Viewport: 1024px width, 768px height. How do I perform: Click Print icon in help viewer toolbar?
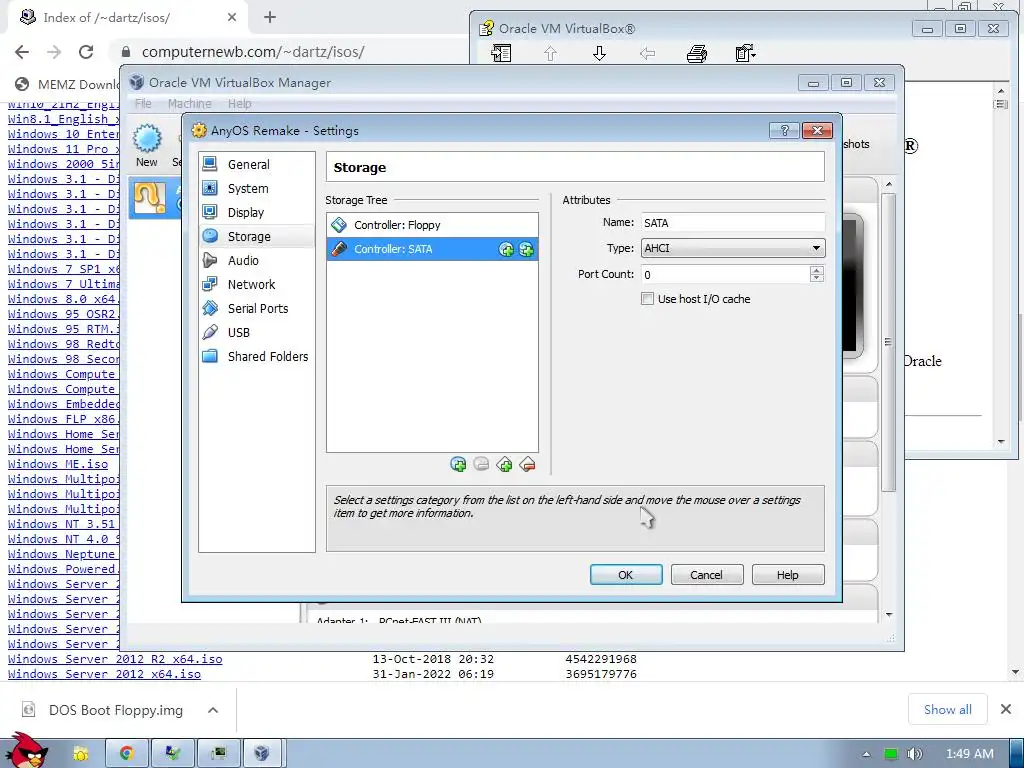pos(697,53)
